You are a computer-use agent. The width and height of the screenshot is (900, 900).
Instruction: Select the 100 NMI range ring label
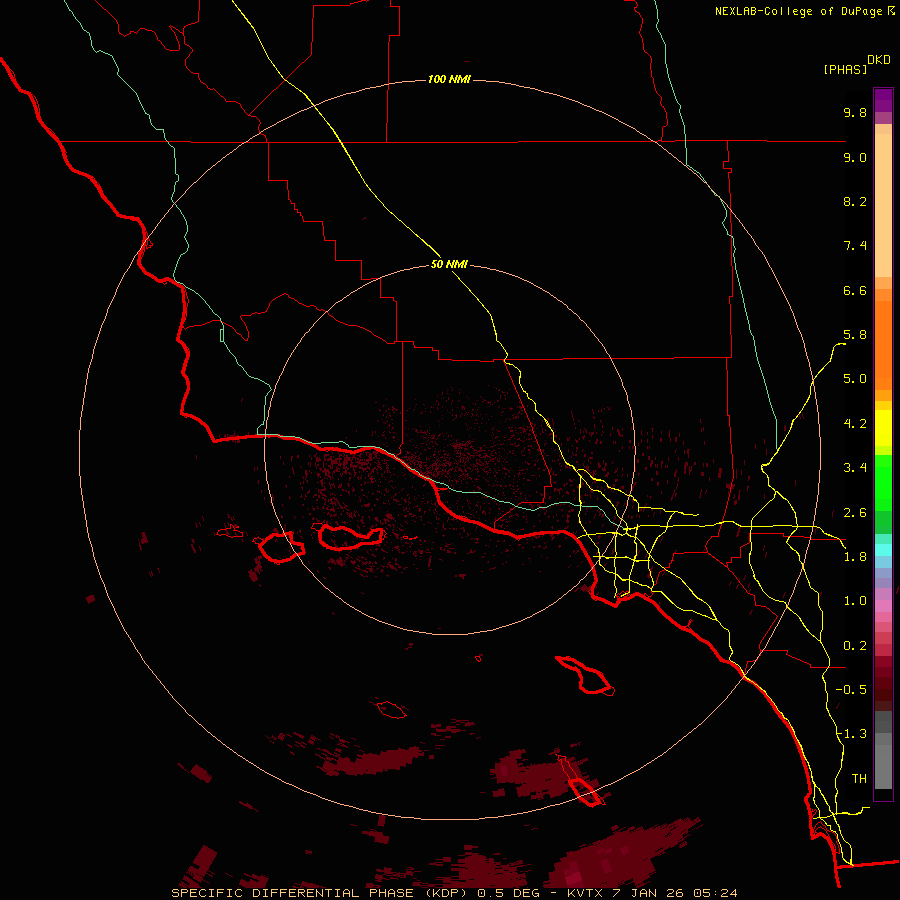pos(449,79)
